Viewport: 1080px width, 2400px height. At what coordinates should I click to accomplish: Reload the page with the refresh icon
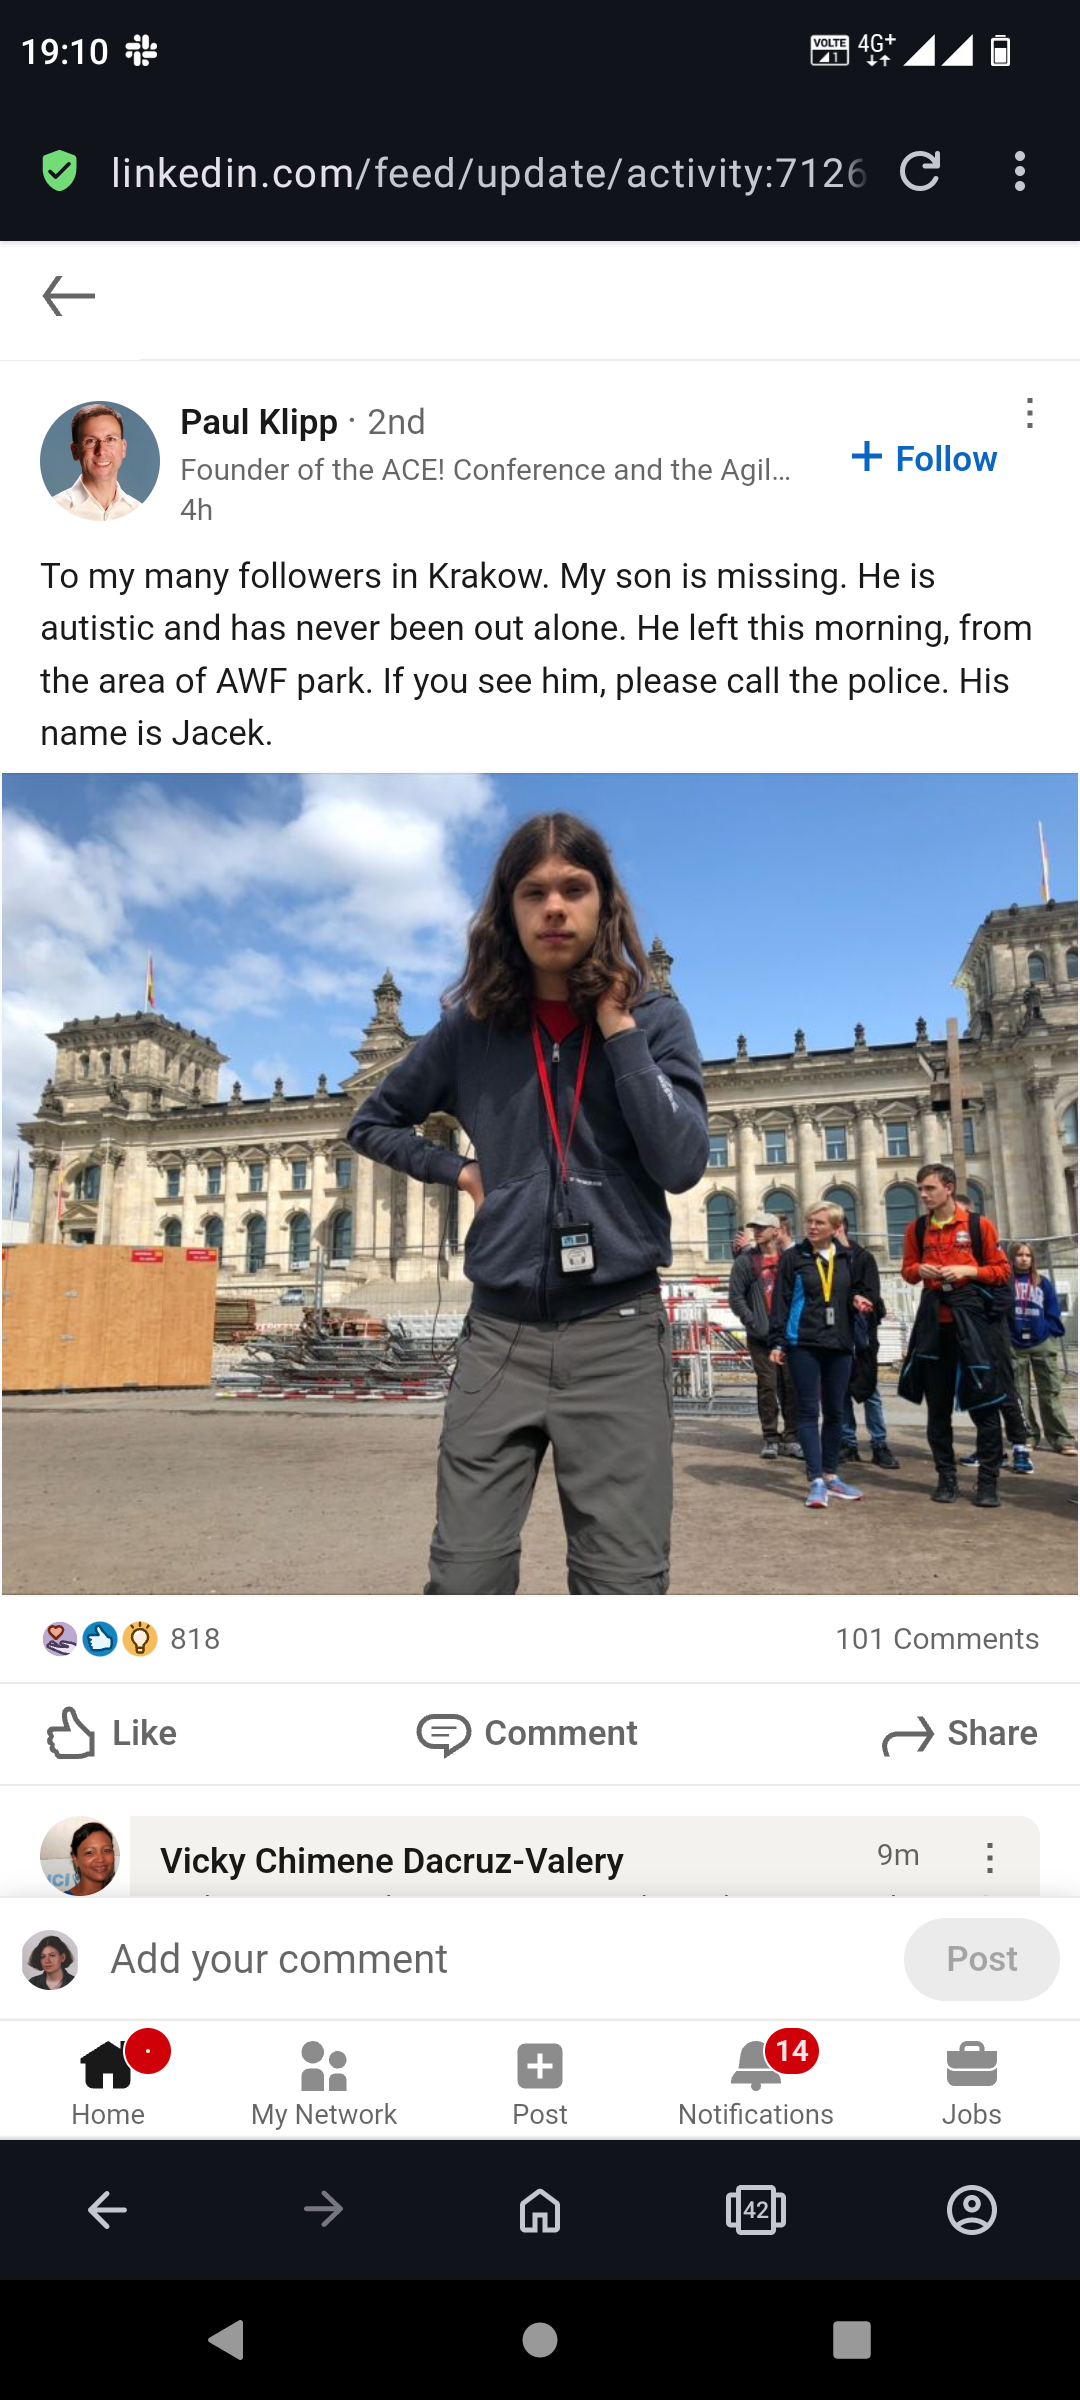[920, 172]
